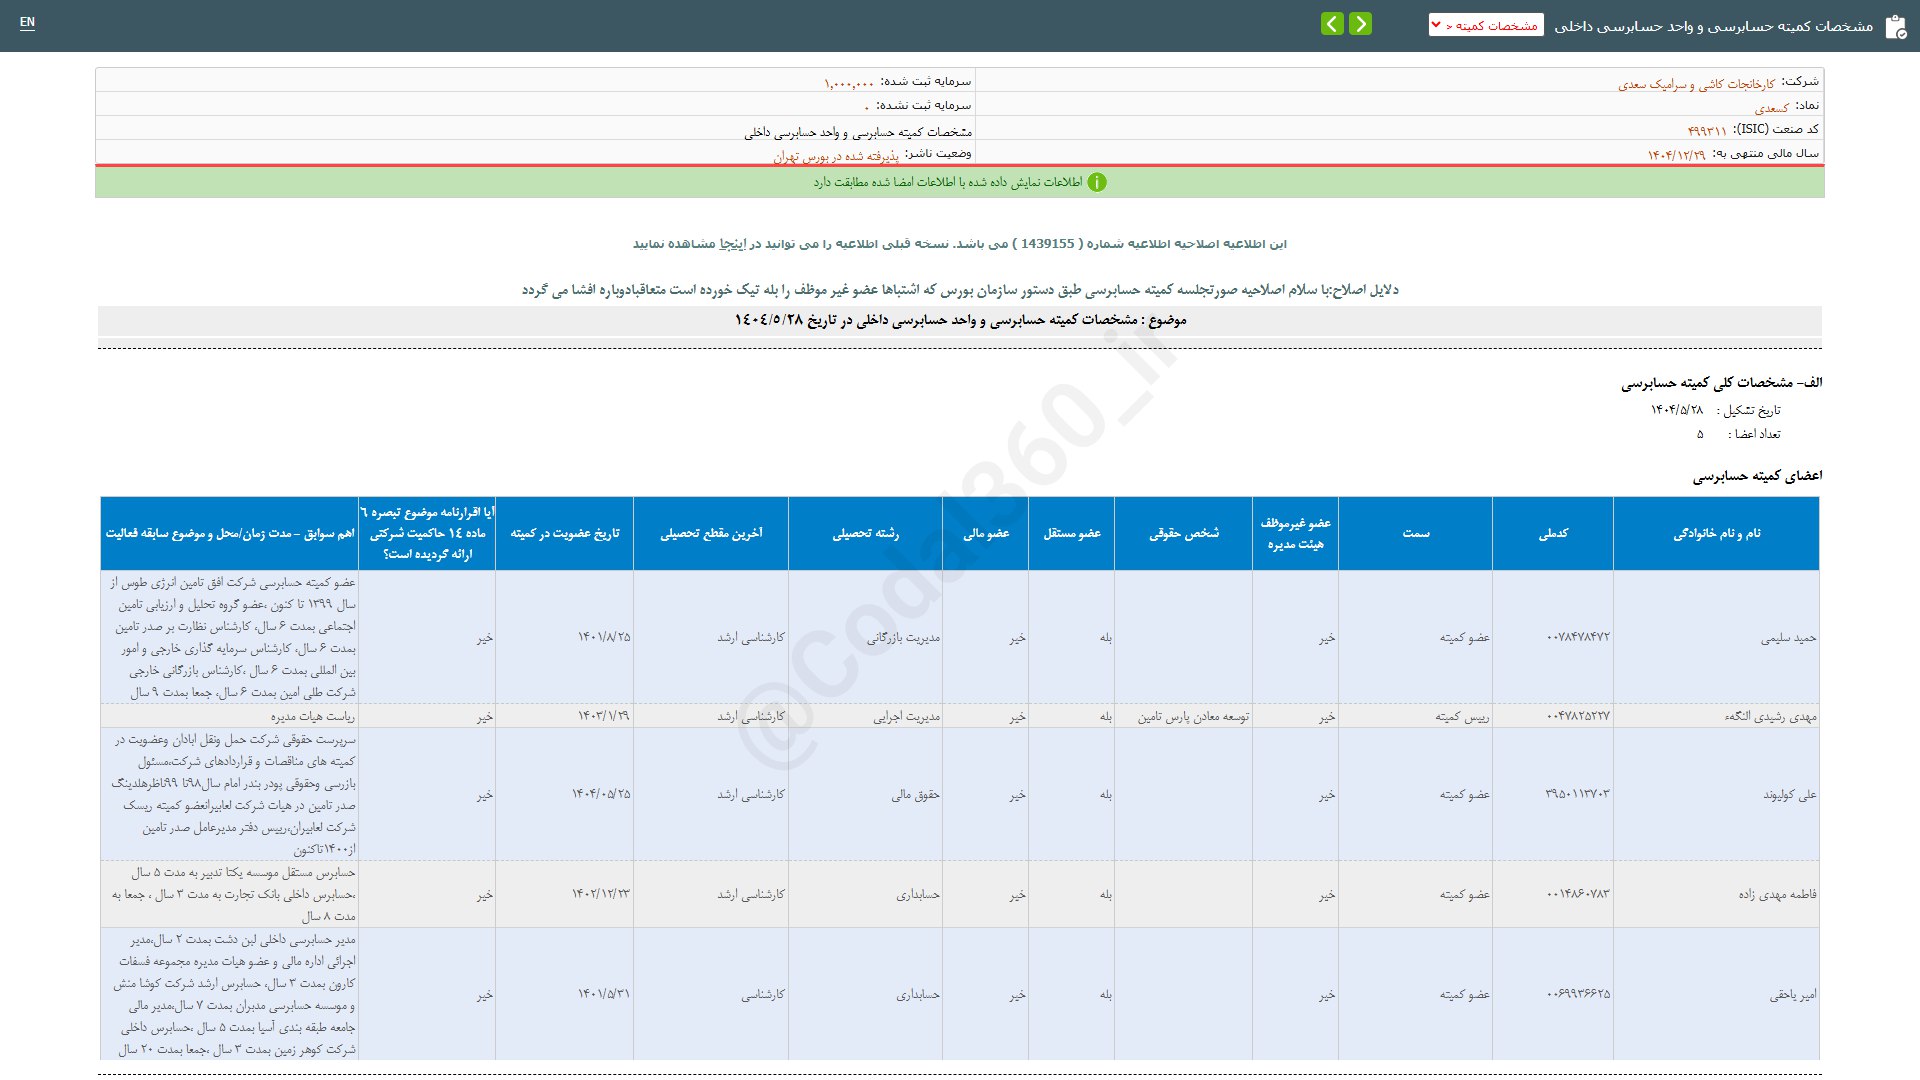1920x1080 pixels.
Task: Click the green info icon in status banner
Action: [x=1097, y=182]
